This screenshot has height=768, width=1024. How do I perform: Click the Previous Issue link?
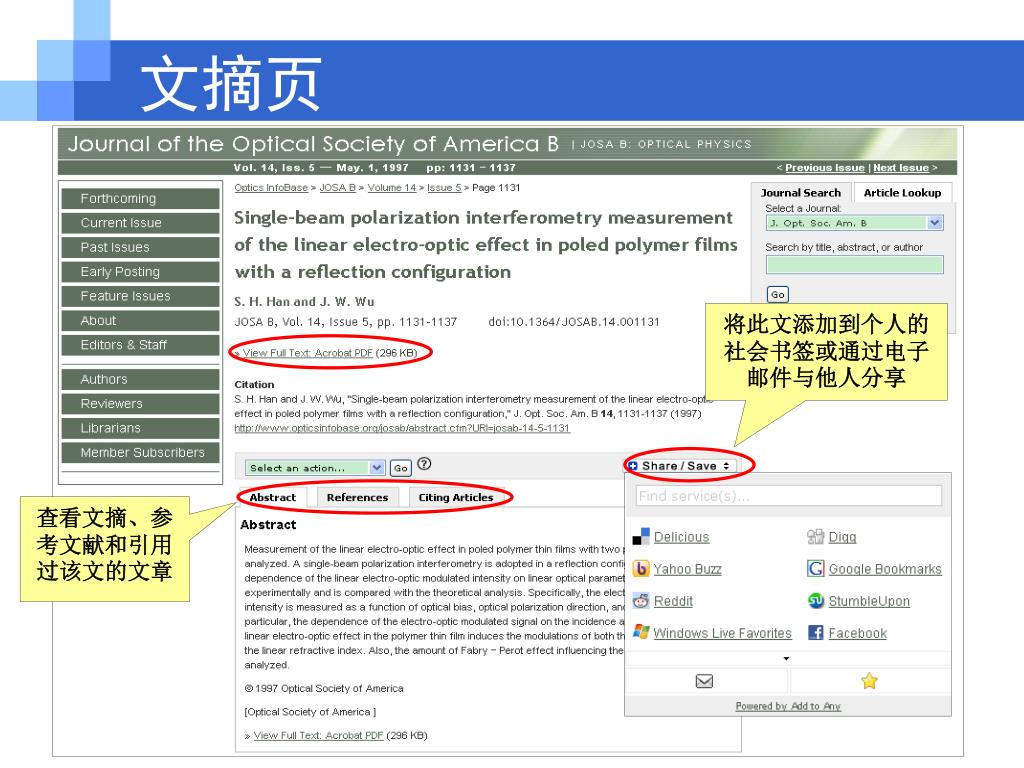click(x=824, y=168)
